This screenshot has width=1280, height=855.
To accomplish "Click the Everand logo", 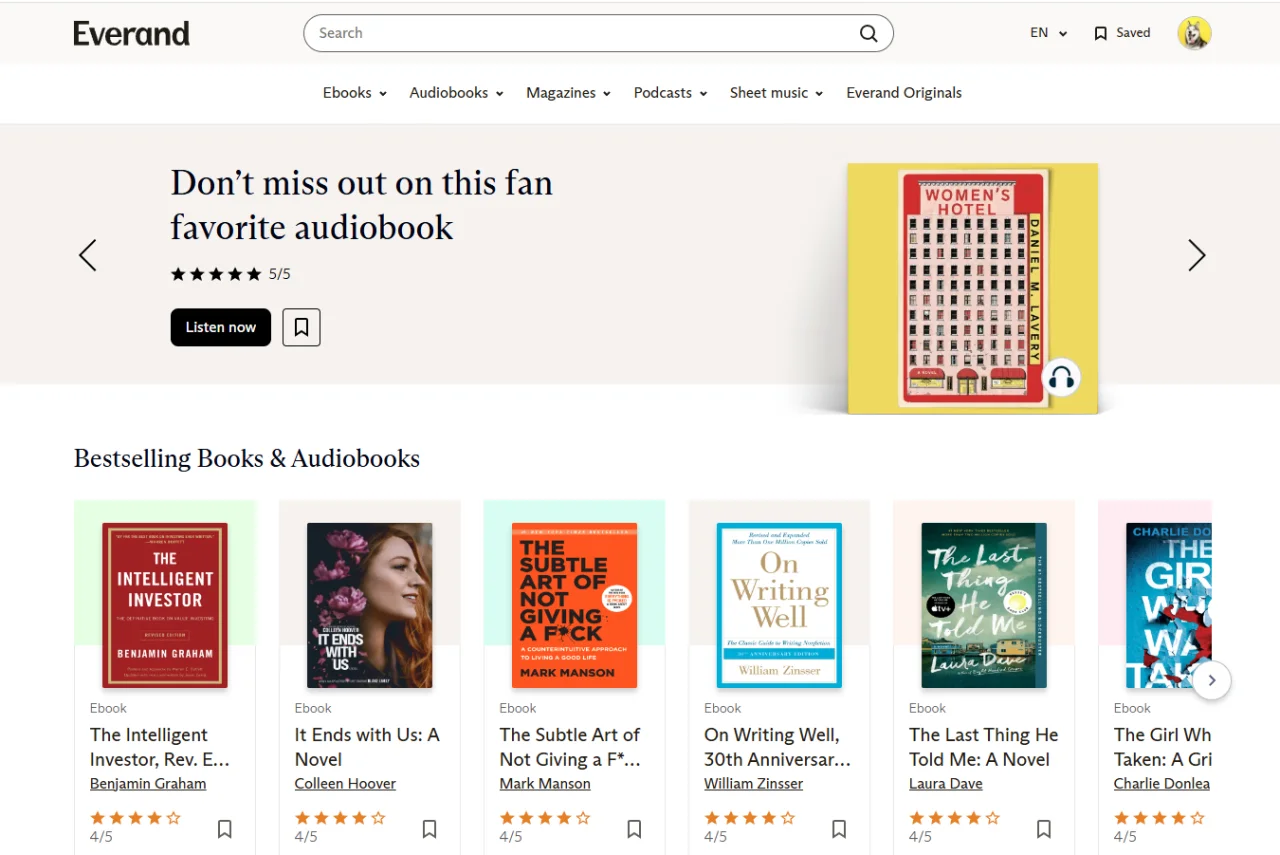I will click(x=131, y=33).
